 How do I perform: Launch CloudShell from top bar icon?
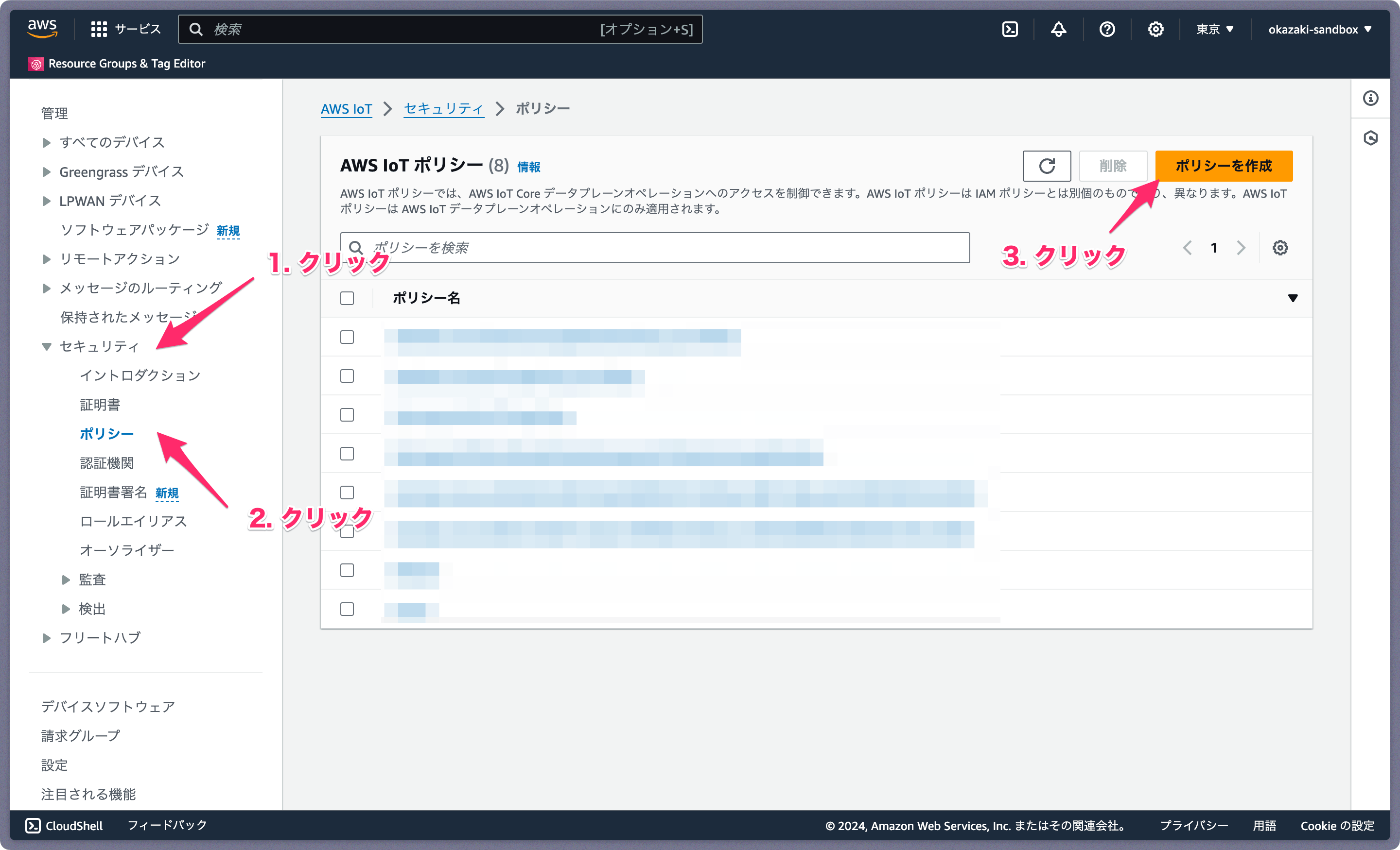(x=1010, y=29)
